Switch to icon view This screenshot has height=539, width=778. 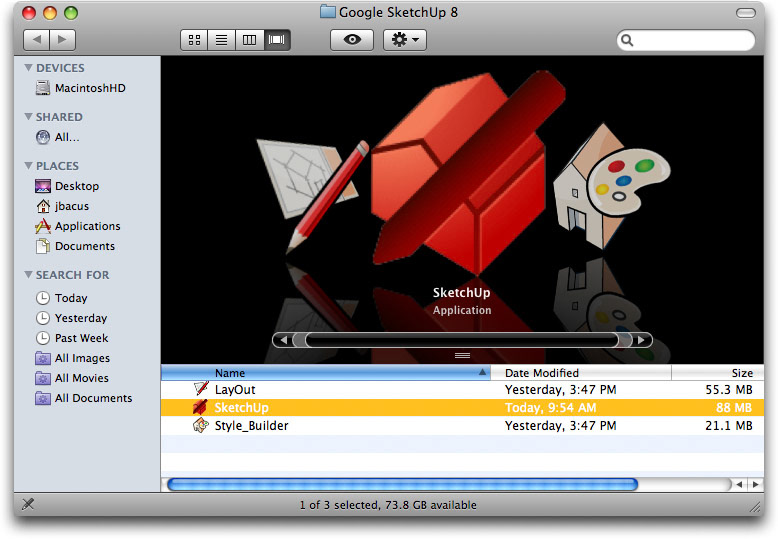point(194,40)
